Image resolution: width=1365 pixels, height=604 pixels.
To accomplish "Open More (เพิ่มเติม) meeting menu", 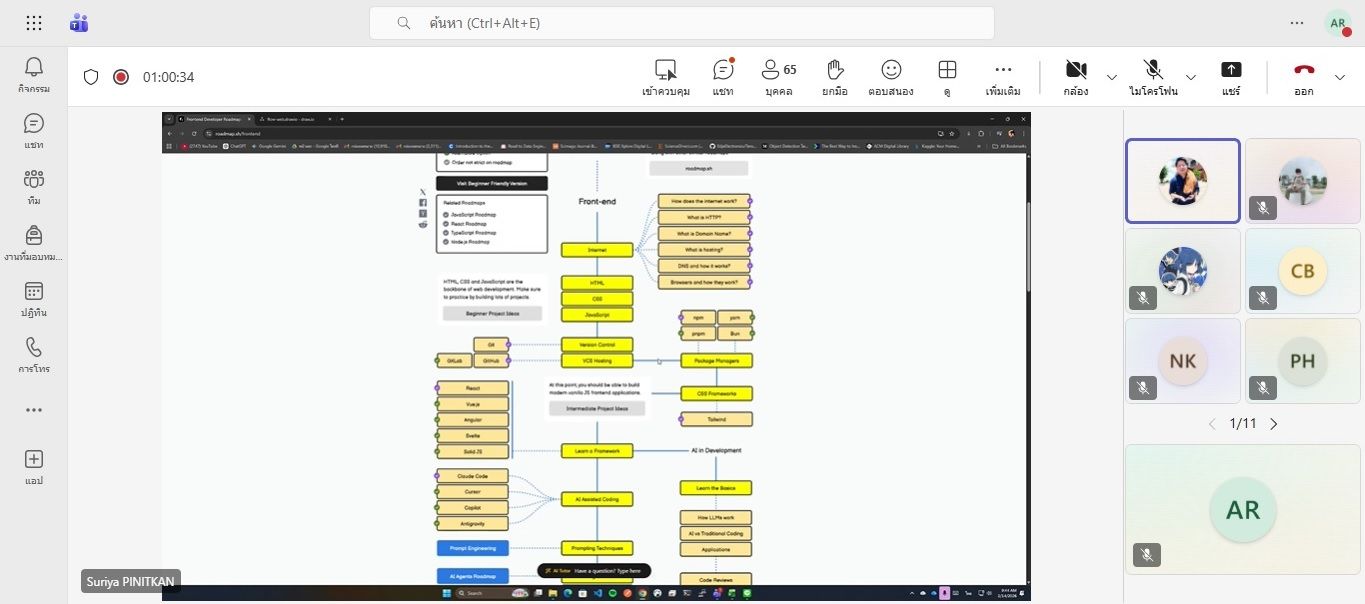I will (x=1003, y=77).
